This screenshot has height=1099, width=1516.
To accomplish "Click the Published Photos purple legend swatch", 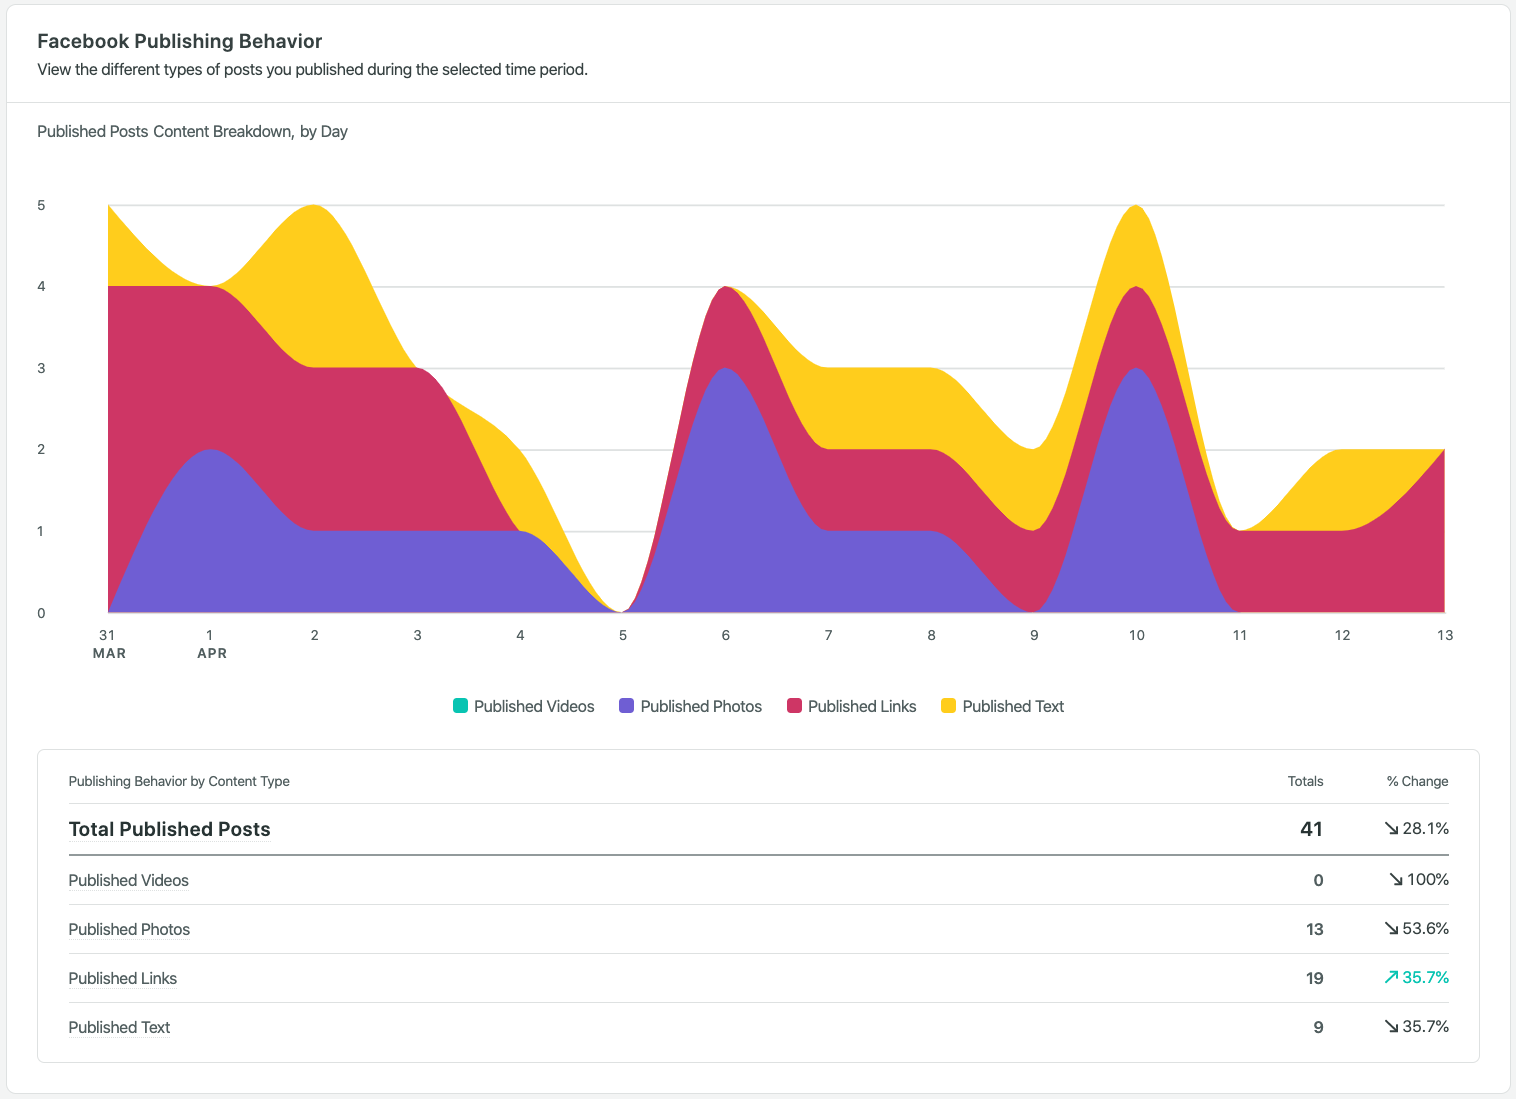I will coord(627,706).
